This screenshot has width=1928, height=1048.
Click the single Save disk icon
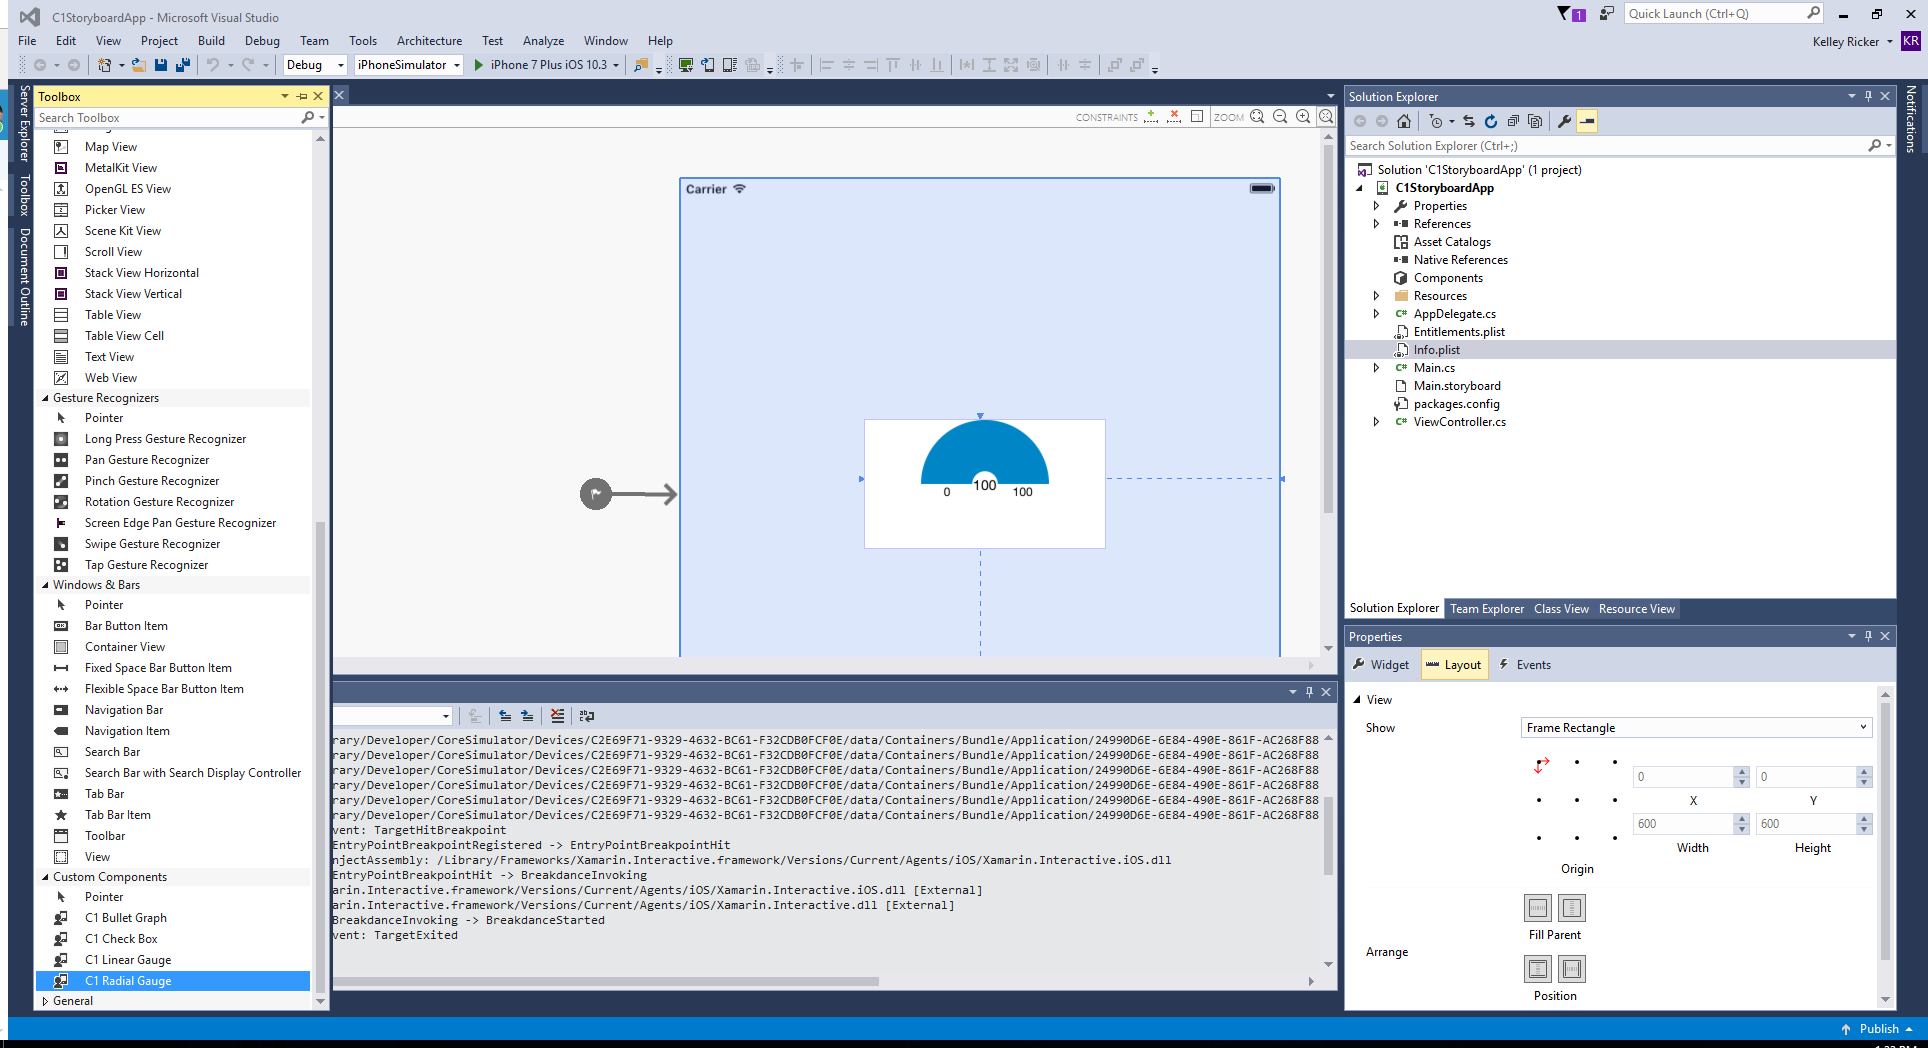click(161, 65)
